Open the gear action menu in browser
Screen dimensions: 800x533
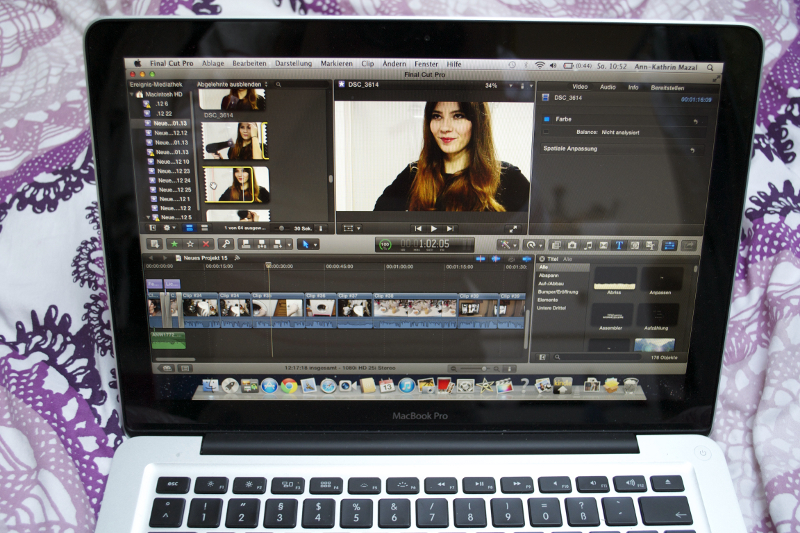point(169,228)
